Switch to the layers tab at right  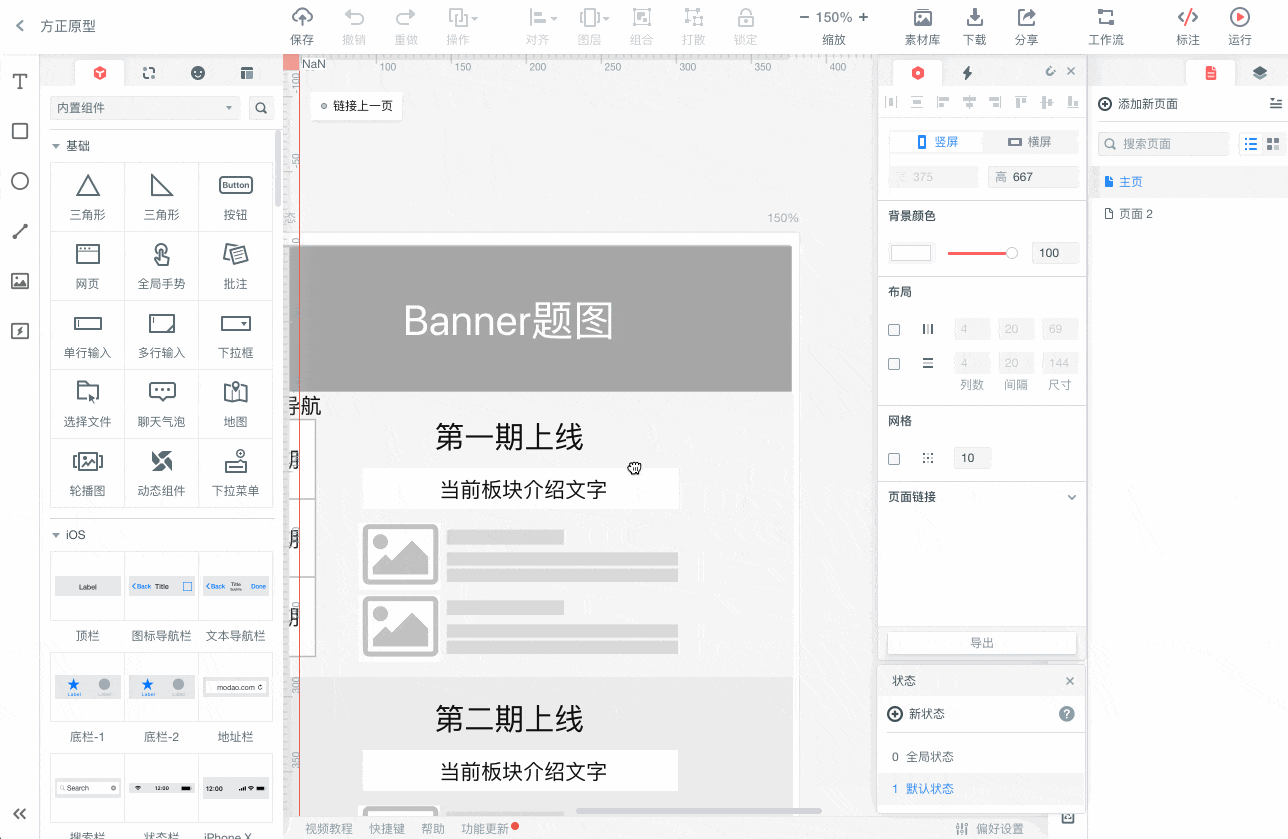point(1259,72)
